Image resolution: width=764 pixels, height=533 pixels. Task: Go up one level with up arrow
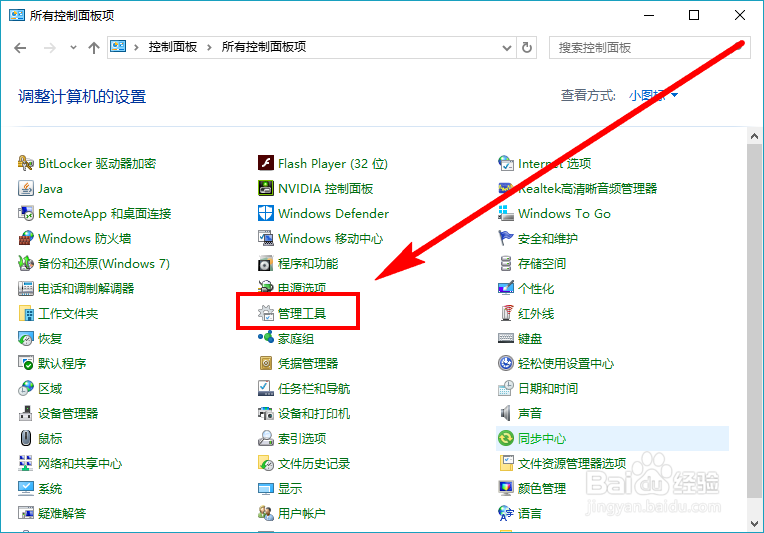point(94,48)
